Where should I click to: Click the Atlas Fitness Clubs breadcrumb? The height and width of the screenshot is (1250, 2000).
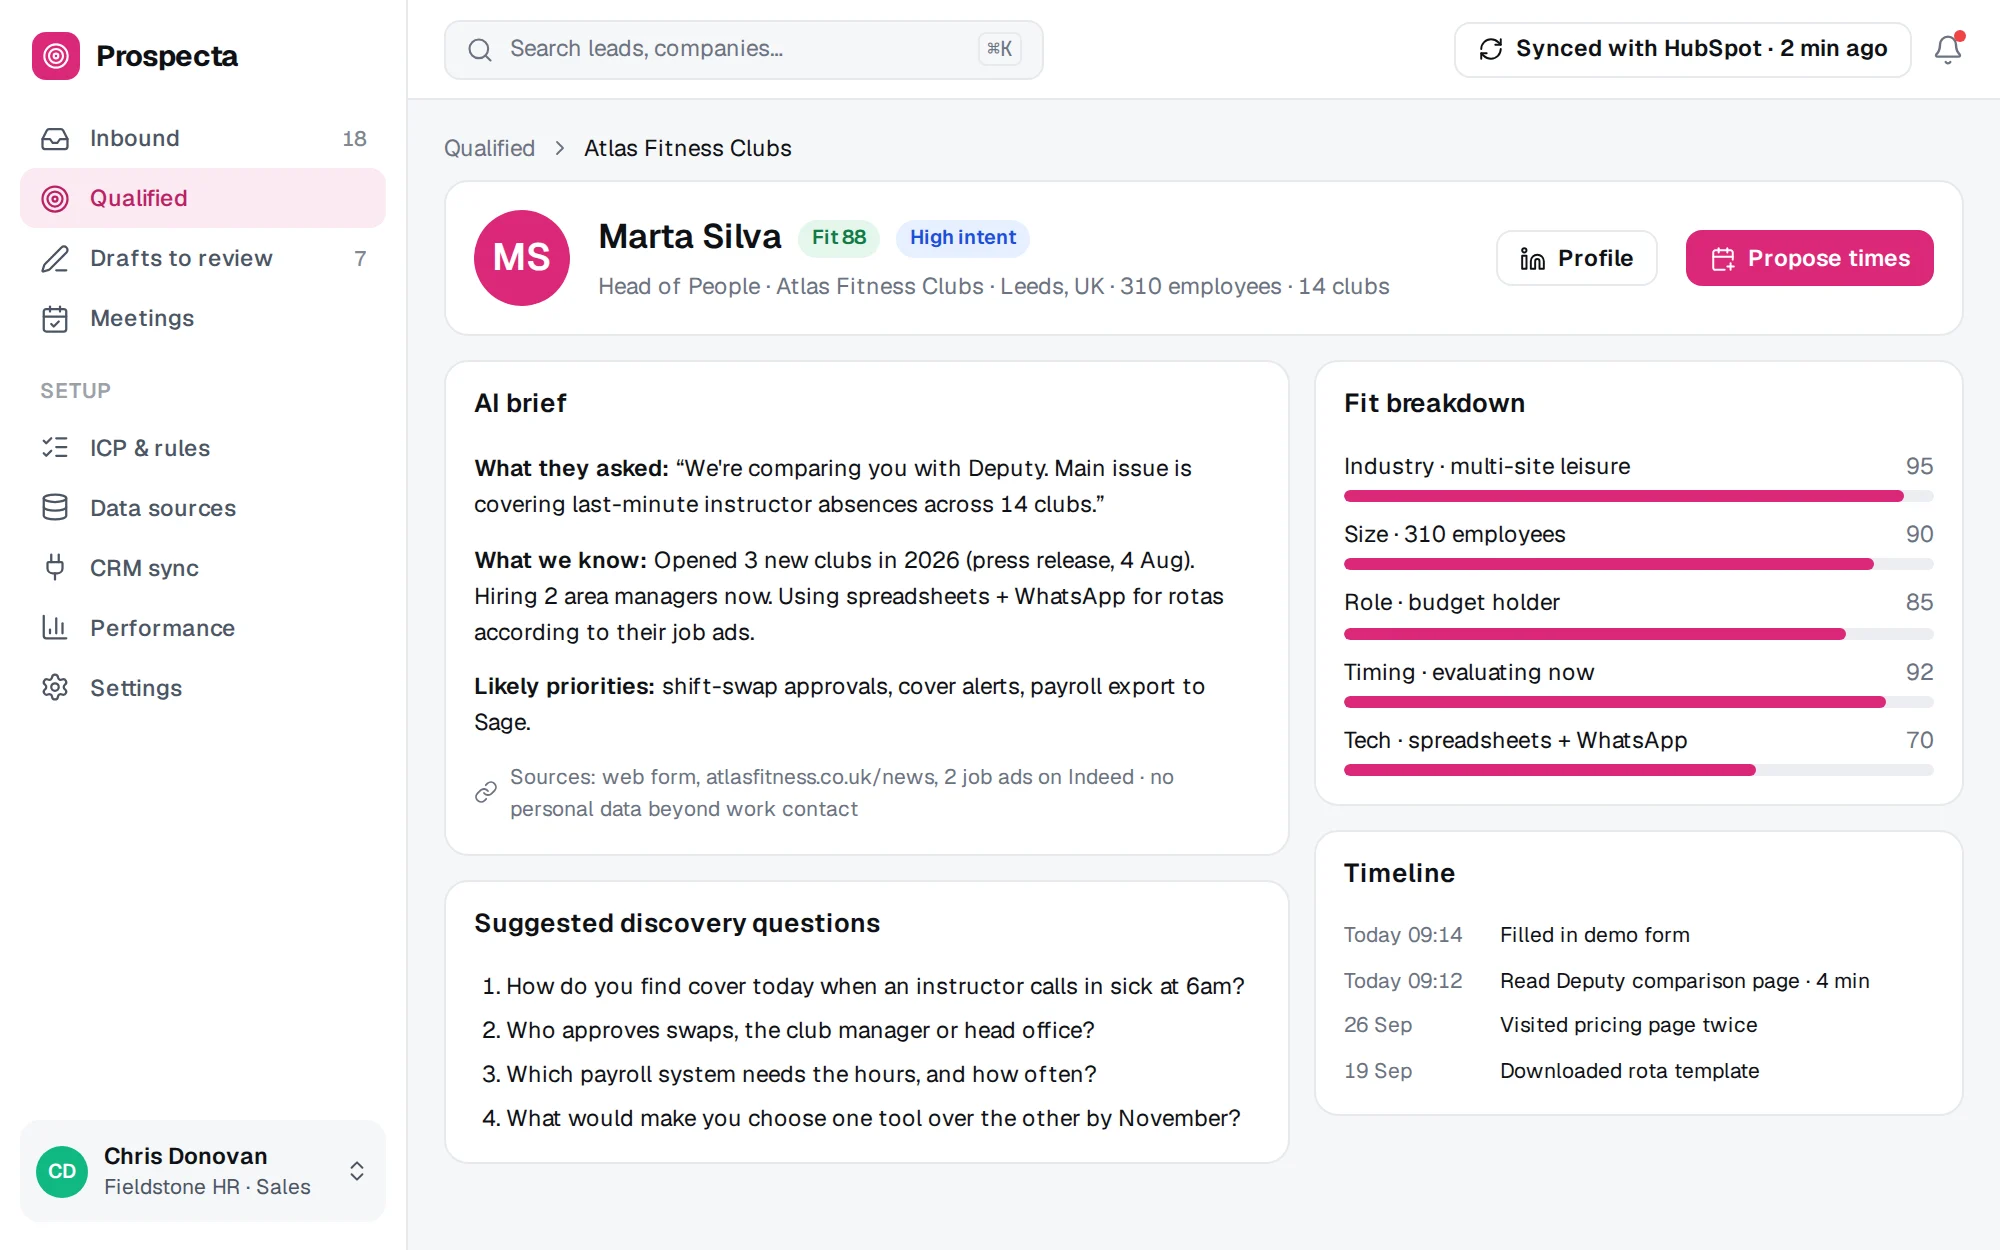coord(688,148)
